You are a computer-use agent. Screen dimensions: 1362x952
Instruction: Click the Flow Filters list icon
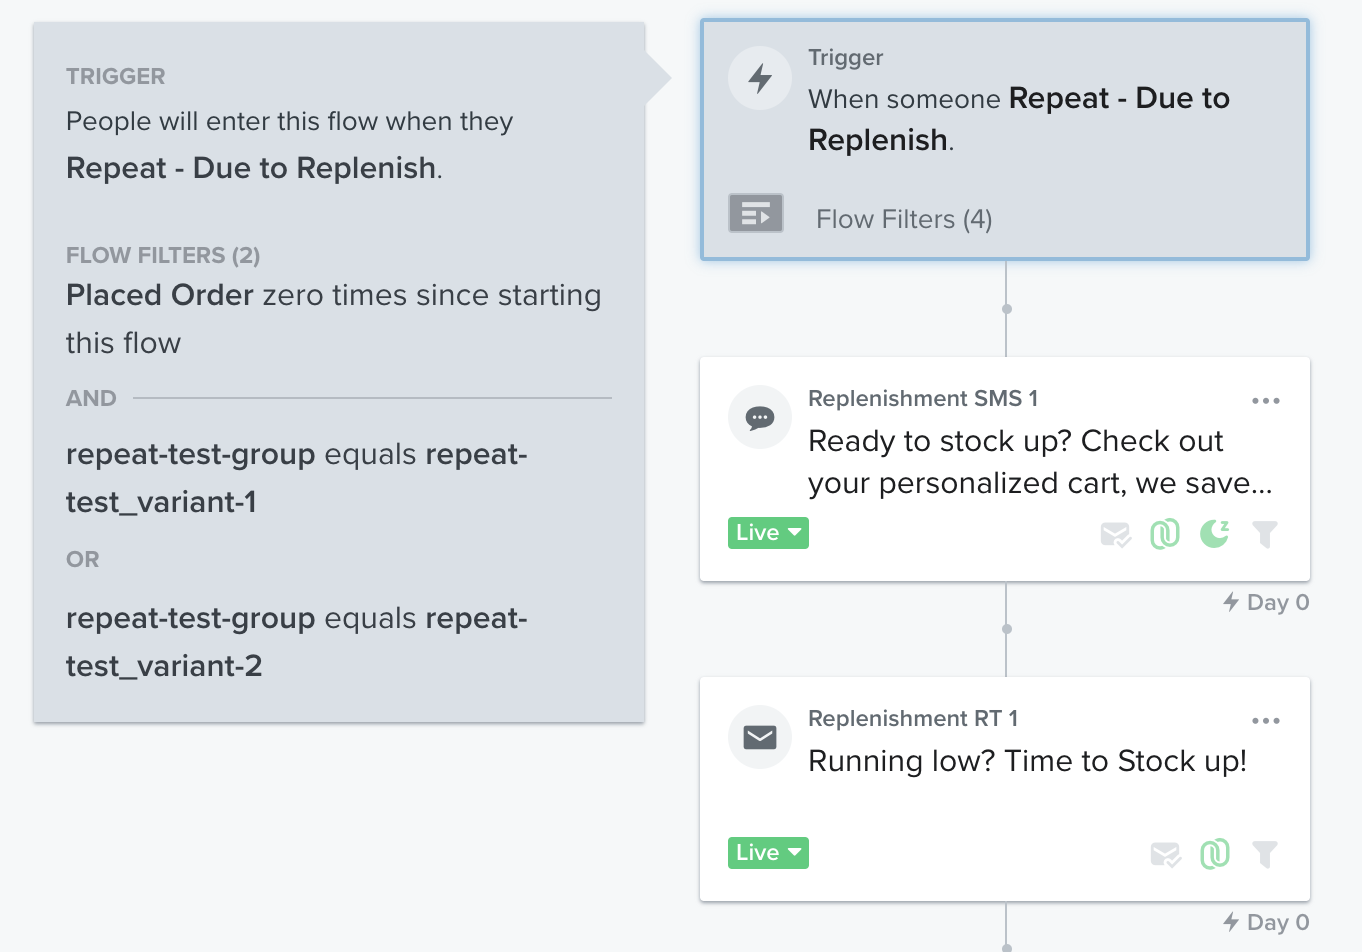[x=756, y=213]
